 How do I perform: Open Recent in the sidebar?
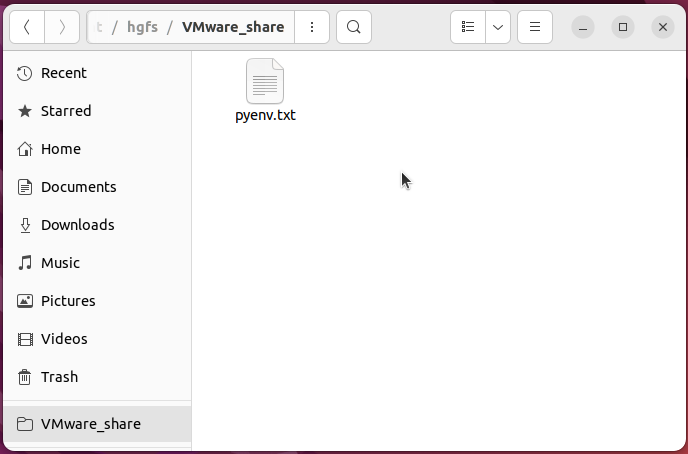pyautogui.click(x=97, y=73)
